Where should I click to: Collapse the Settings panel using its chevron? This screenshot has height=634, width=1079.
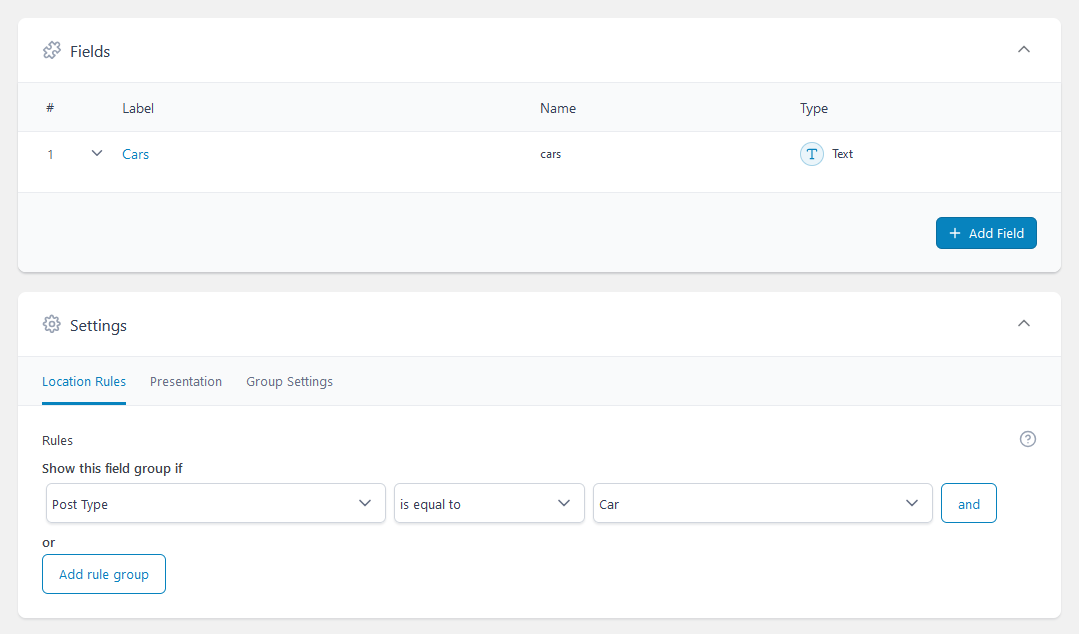[1023, 324]
